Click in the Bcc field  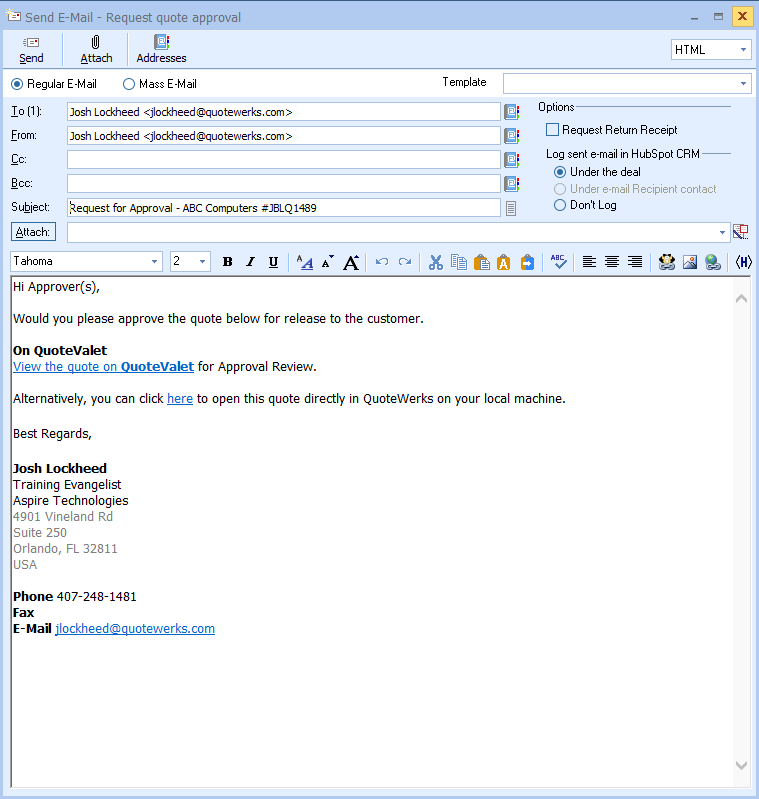(284, 183)
